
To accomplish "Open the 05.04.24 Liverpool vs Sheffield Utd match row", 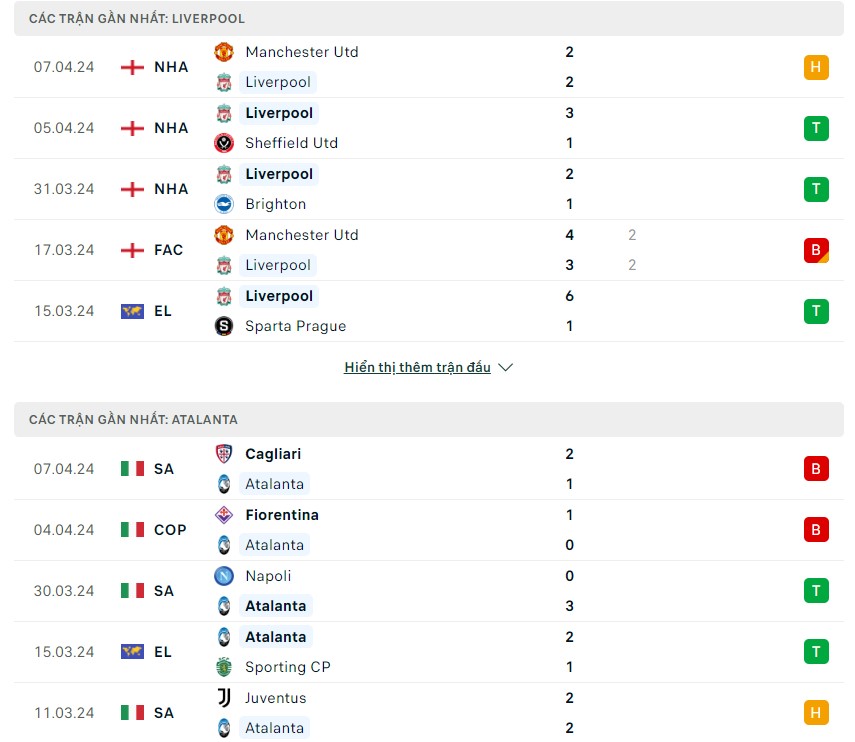I will tap(420, 128).
